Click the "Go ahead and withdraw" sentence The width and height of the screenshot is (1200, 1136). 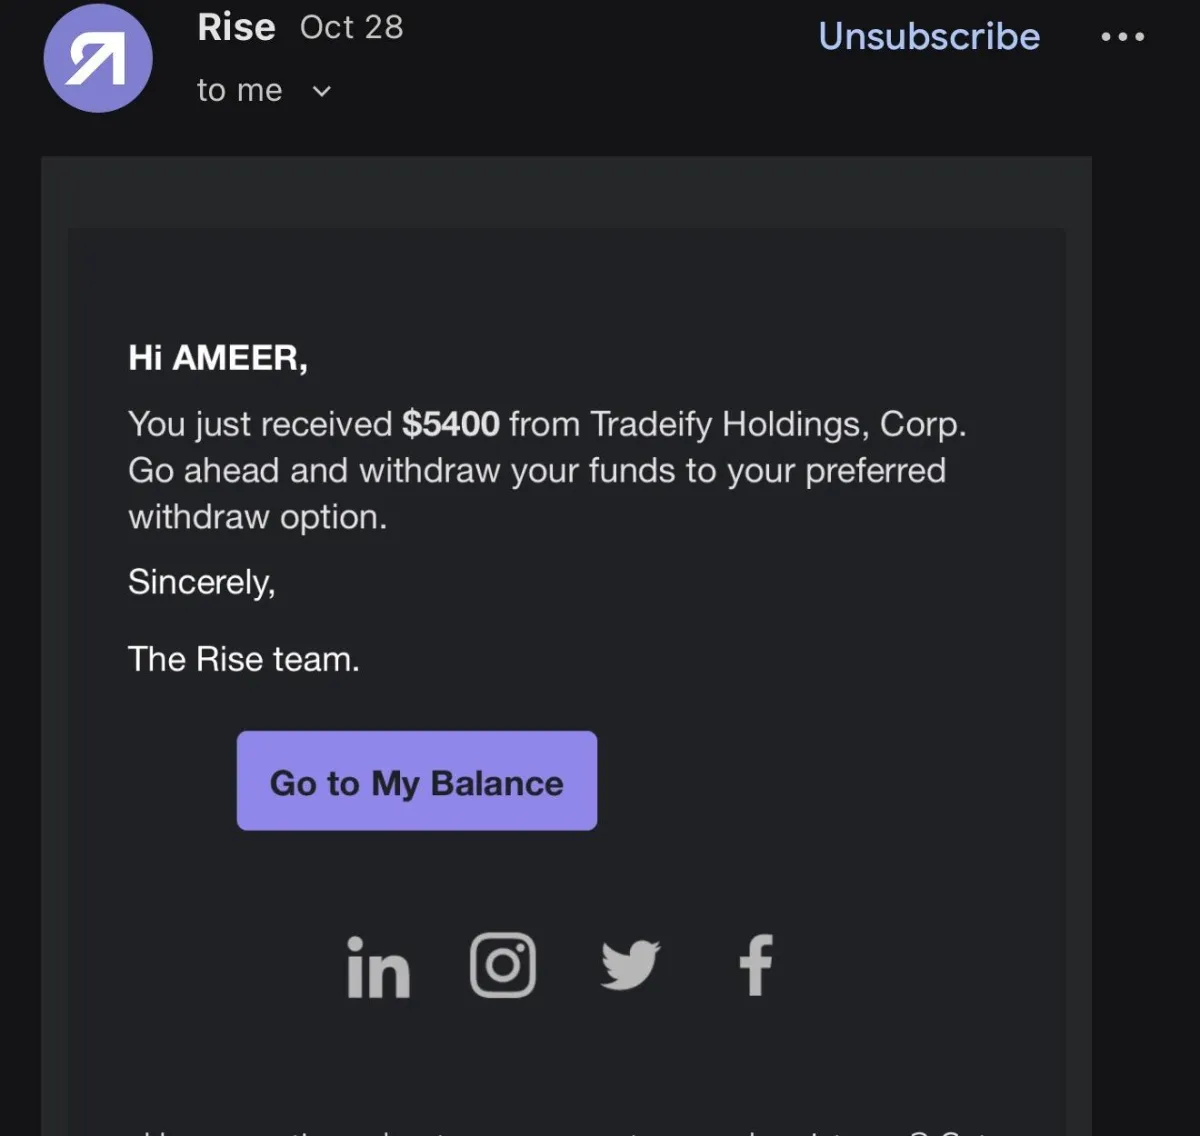pos(537,470)
